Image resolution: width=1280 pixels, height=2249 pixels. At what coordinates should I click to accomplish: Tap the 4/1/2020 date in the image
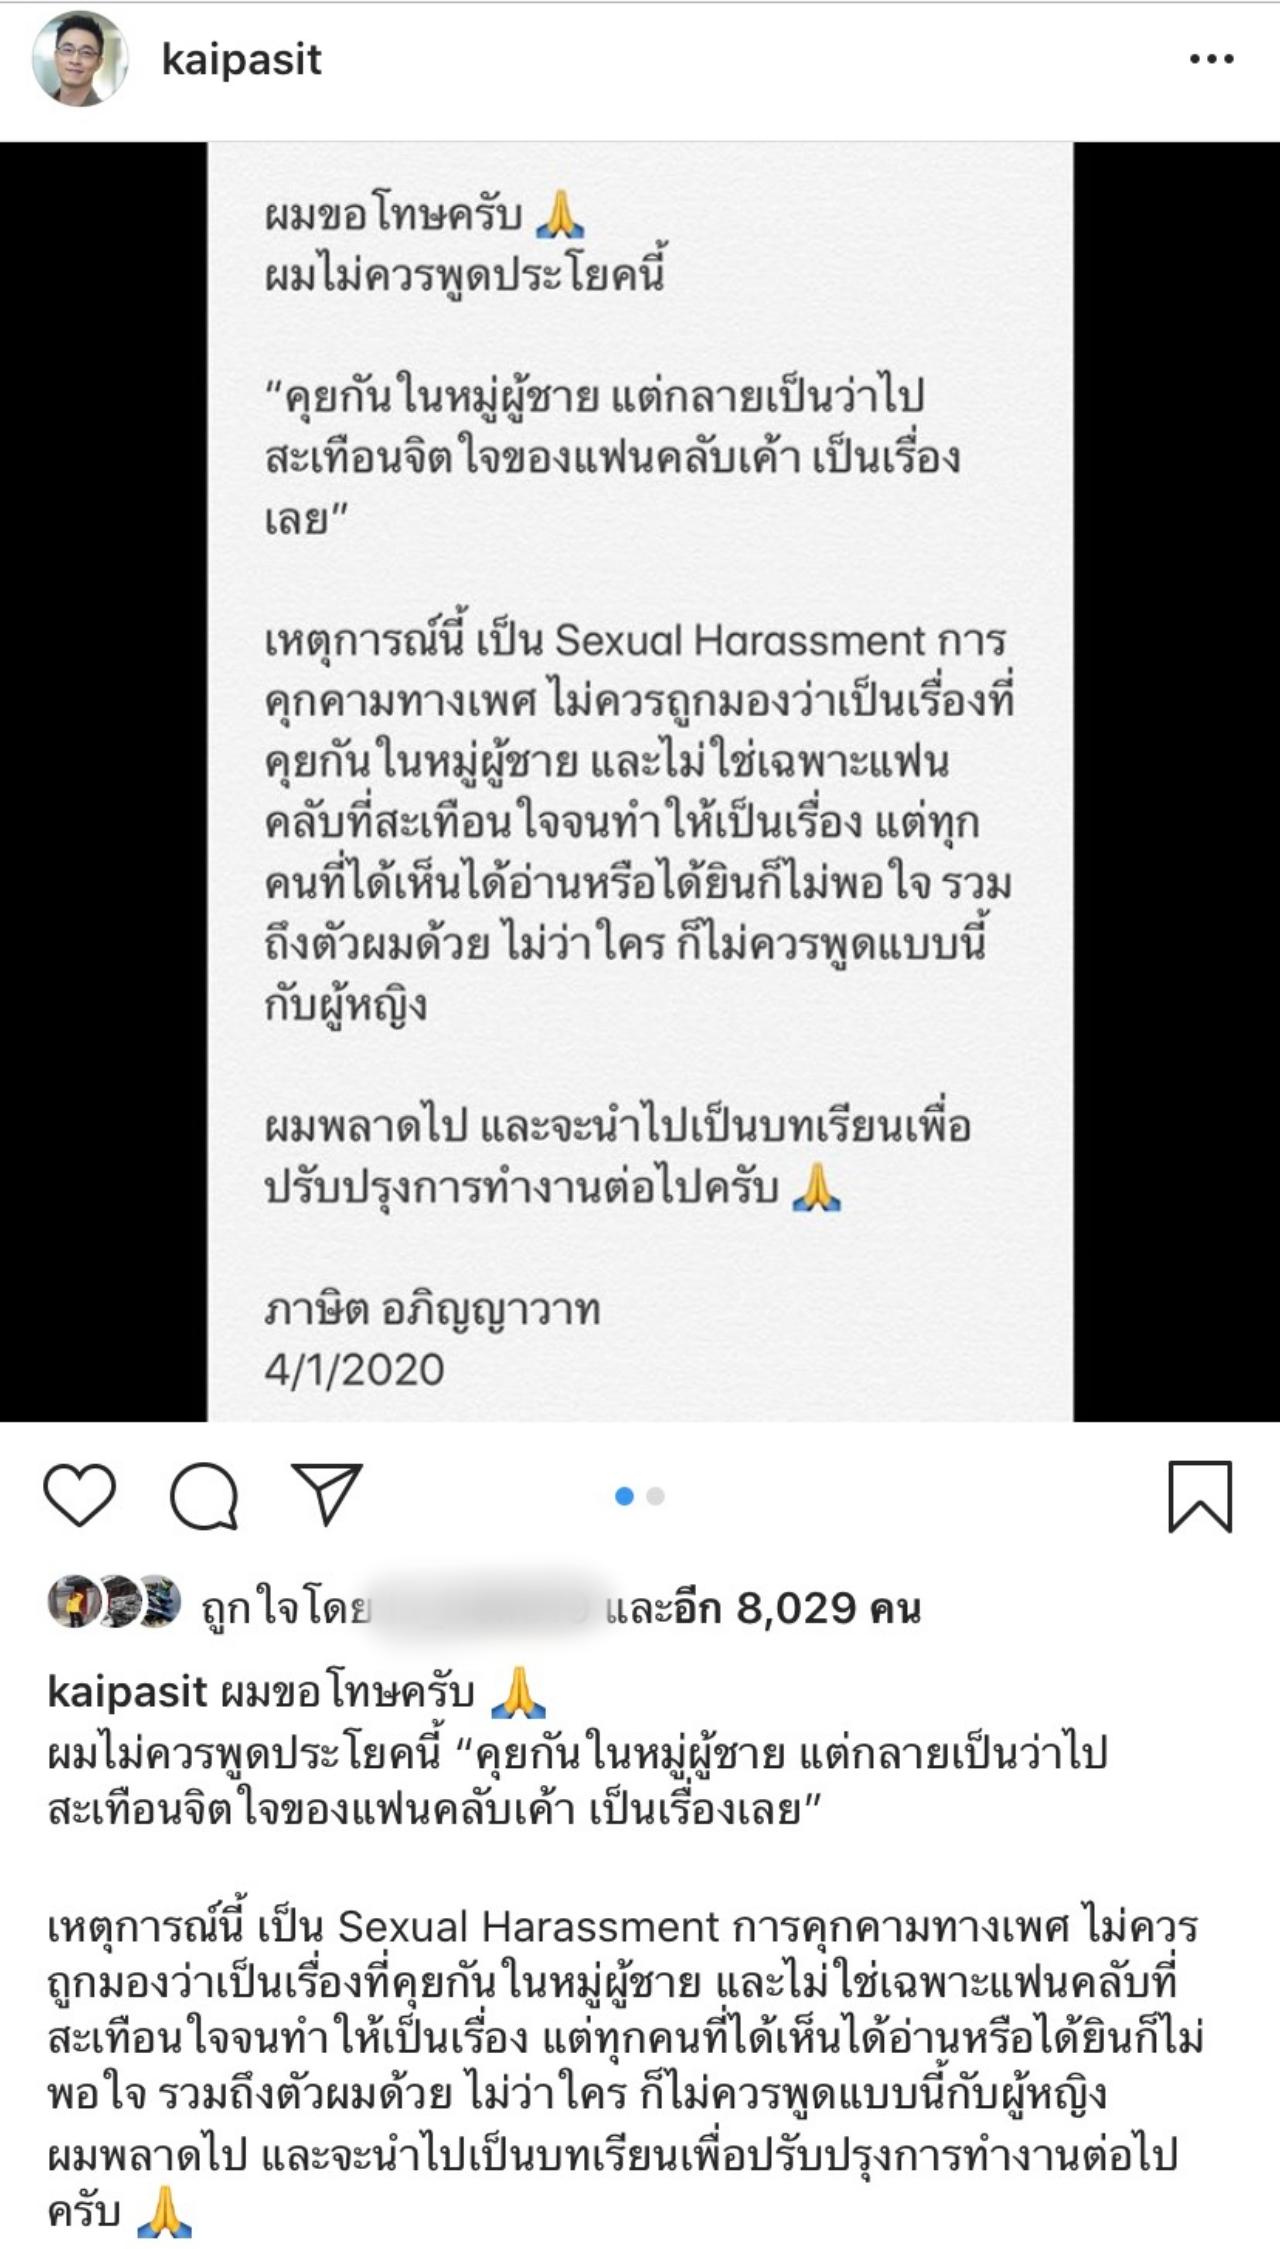(354, 1369)
